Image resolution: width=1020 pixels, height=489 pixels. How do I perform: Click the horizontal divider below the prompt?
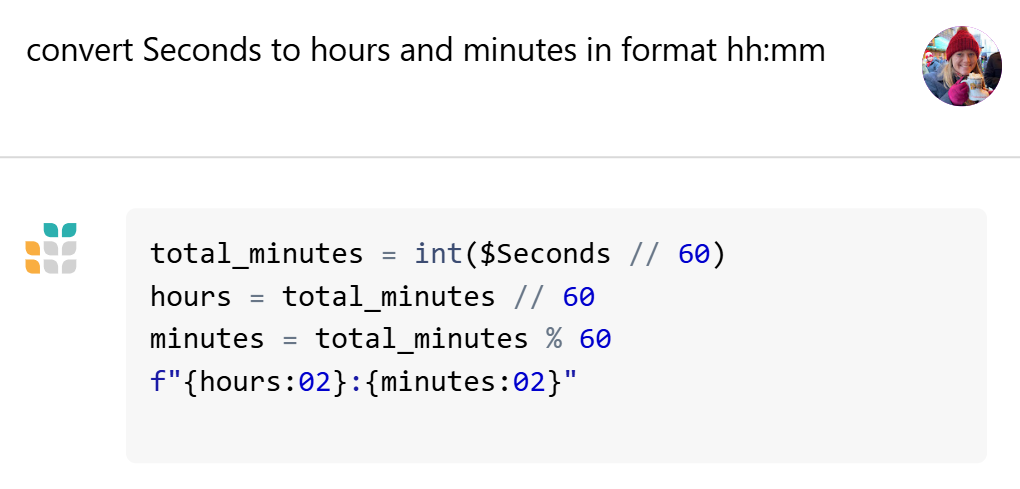tap(510, 157)
